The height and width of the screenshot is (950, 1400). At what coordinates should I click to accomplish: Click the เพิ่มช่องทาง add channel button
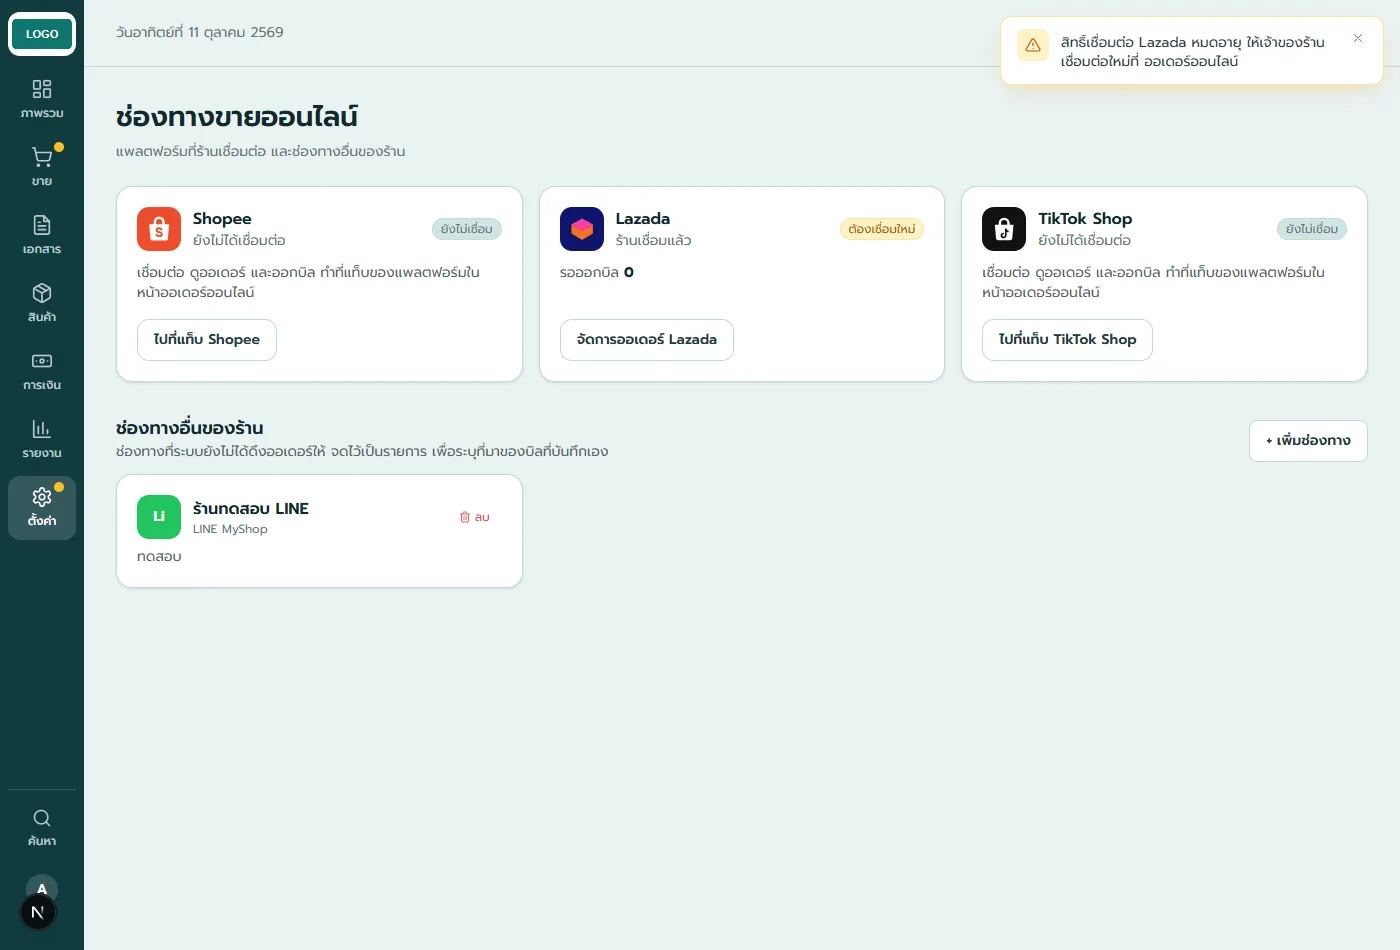1308,441
